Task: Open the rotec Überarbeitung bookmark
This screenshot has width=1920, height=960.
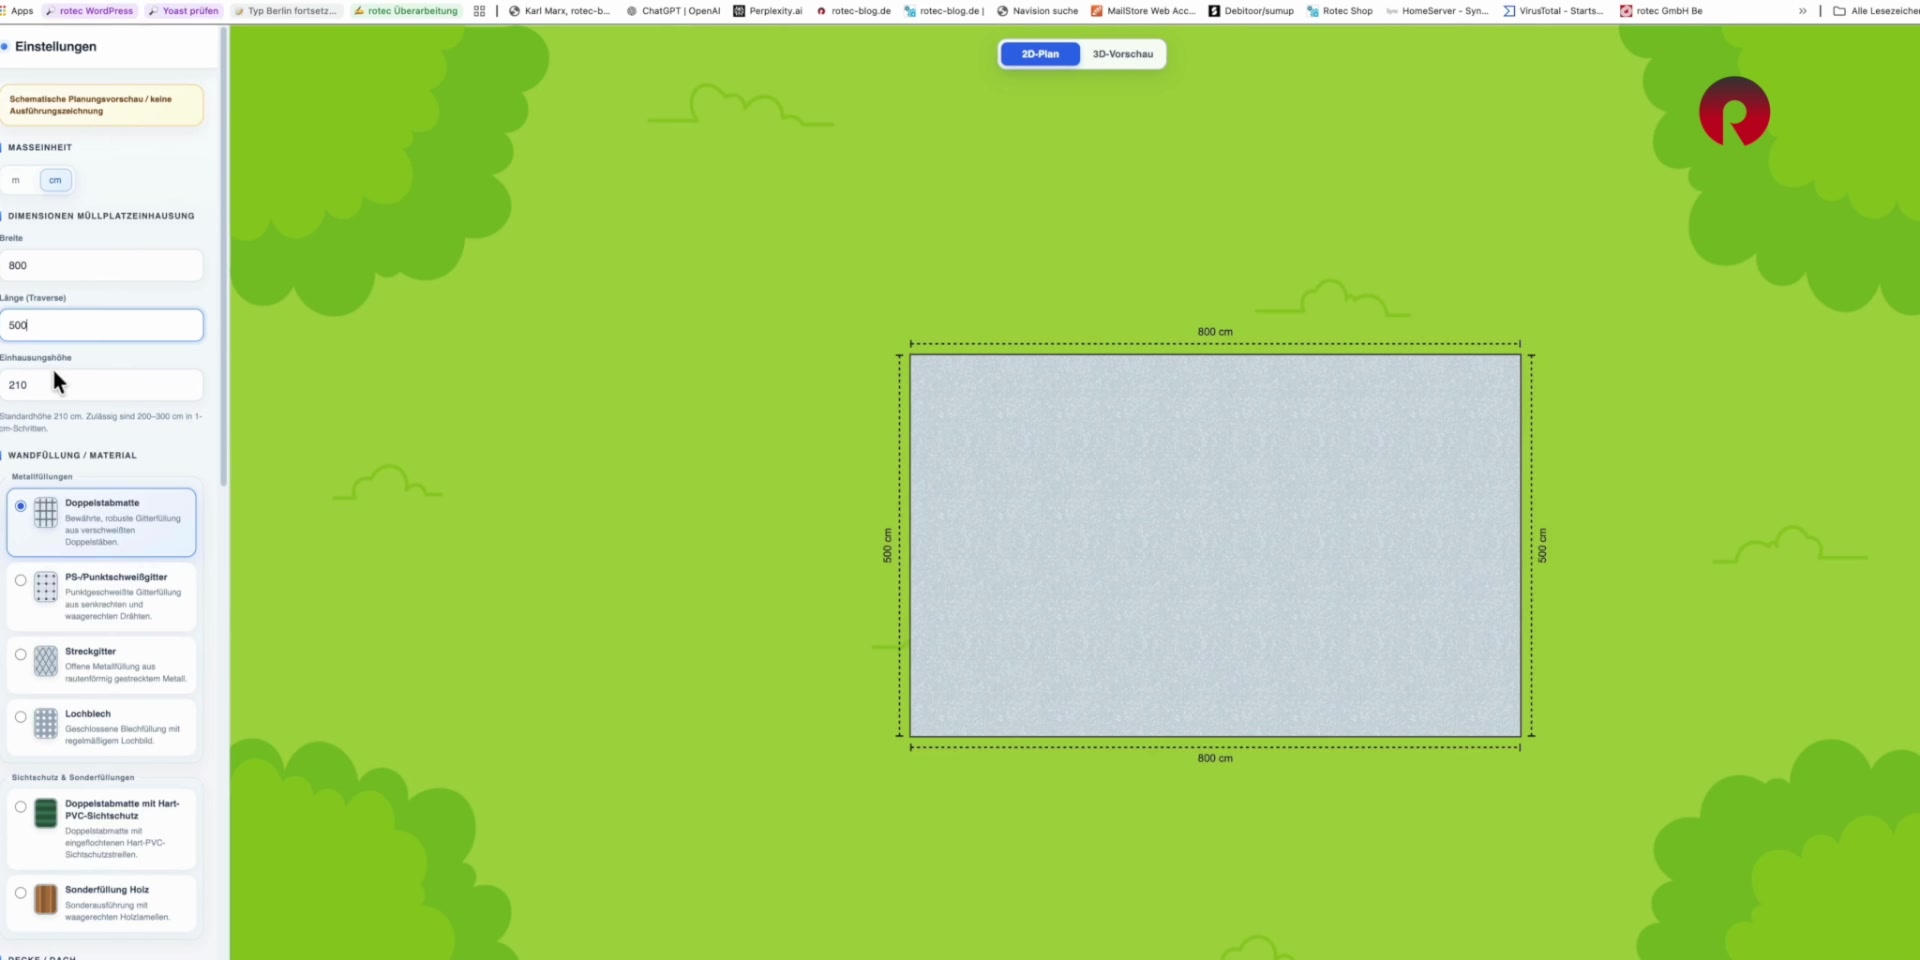Action: [405, 11]
